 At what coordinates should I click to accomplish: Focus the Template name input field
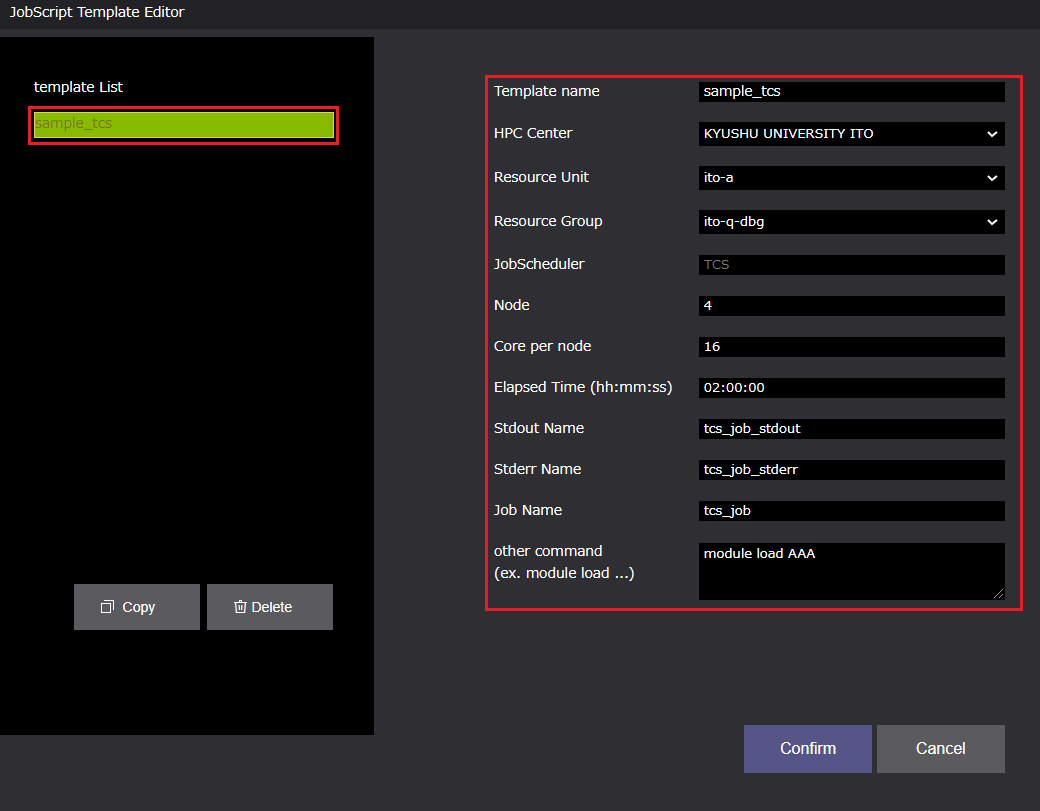click(x=851, y=92)
